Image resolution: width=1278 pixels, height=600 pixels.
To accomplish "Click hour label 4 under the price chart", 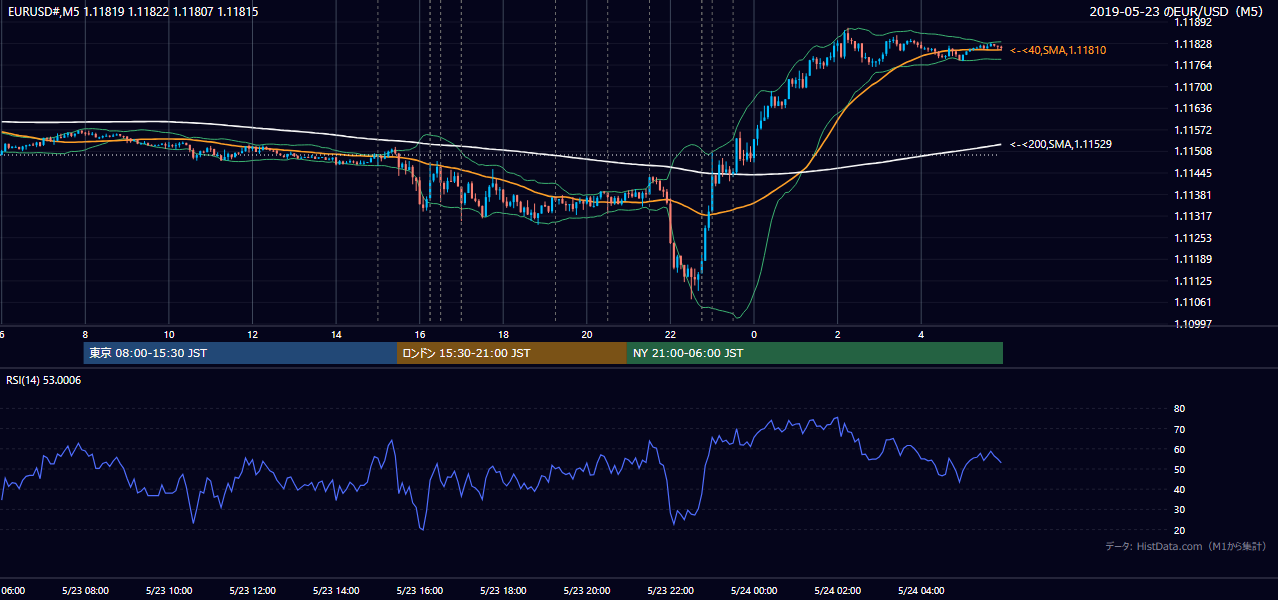I will click(922, 335).
